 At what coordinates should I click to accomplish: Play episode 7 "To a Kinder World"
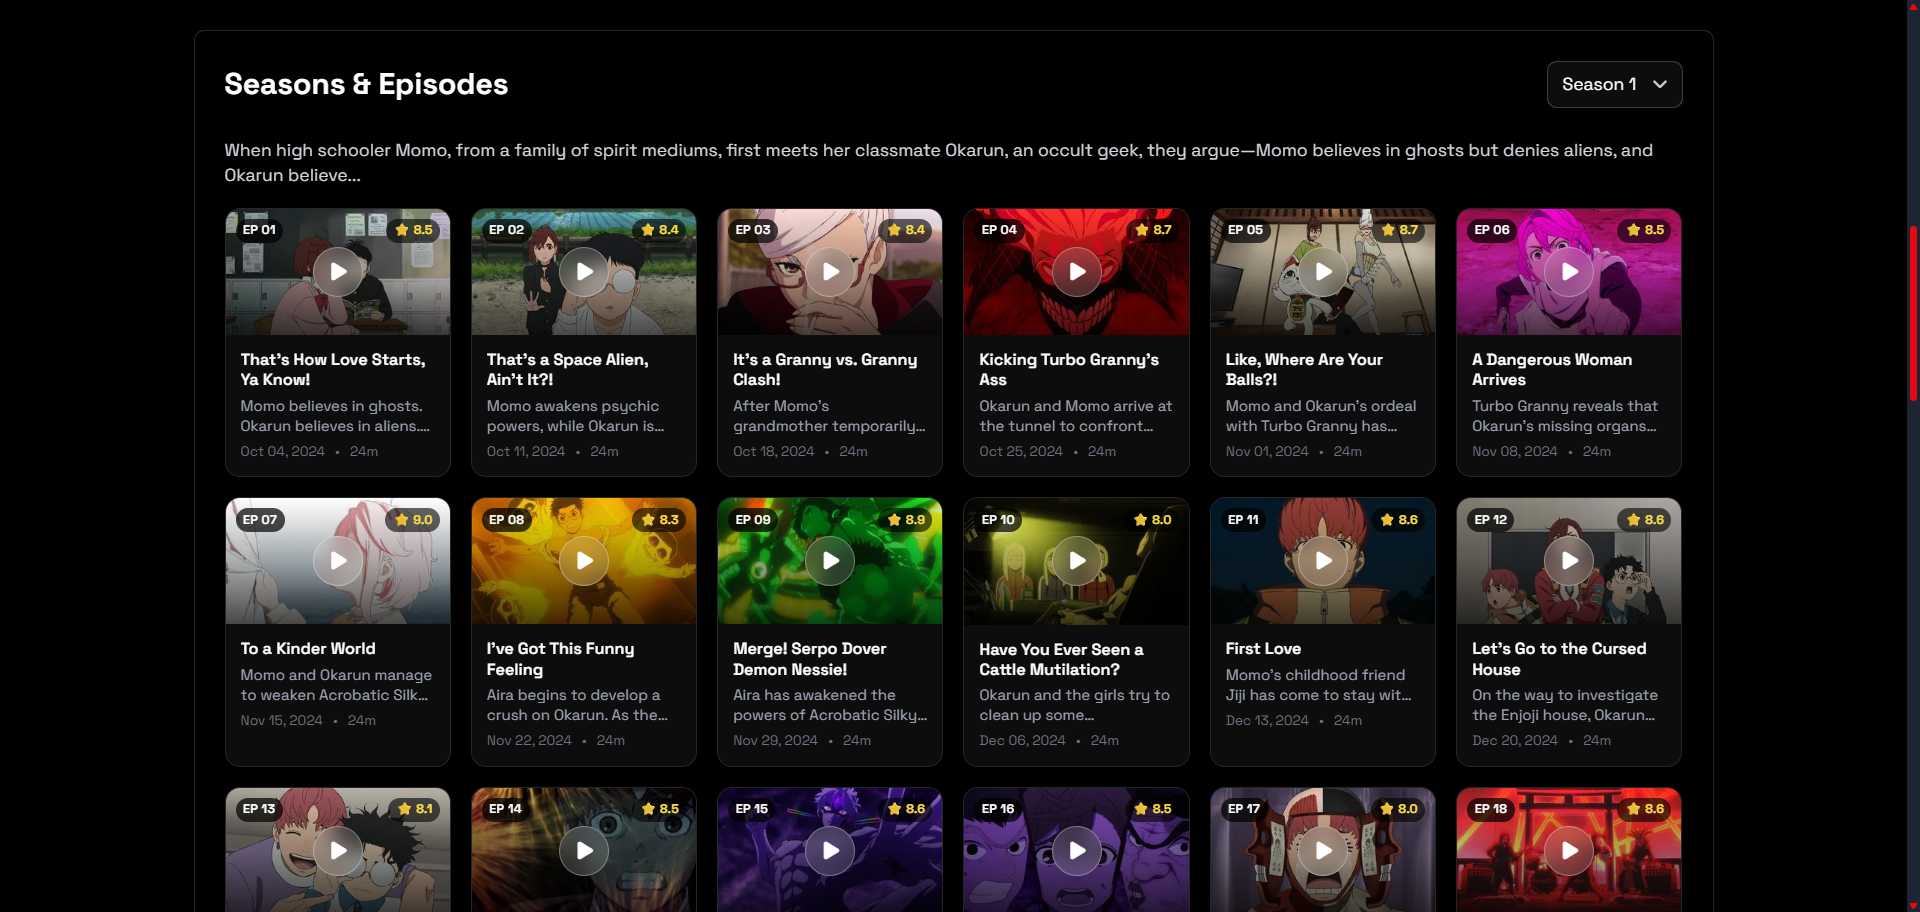click(337, 561)
